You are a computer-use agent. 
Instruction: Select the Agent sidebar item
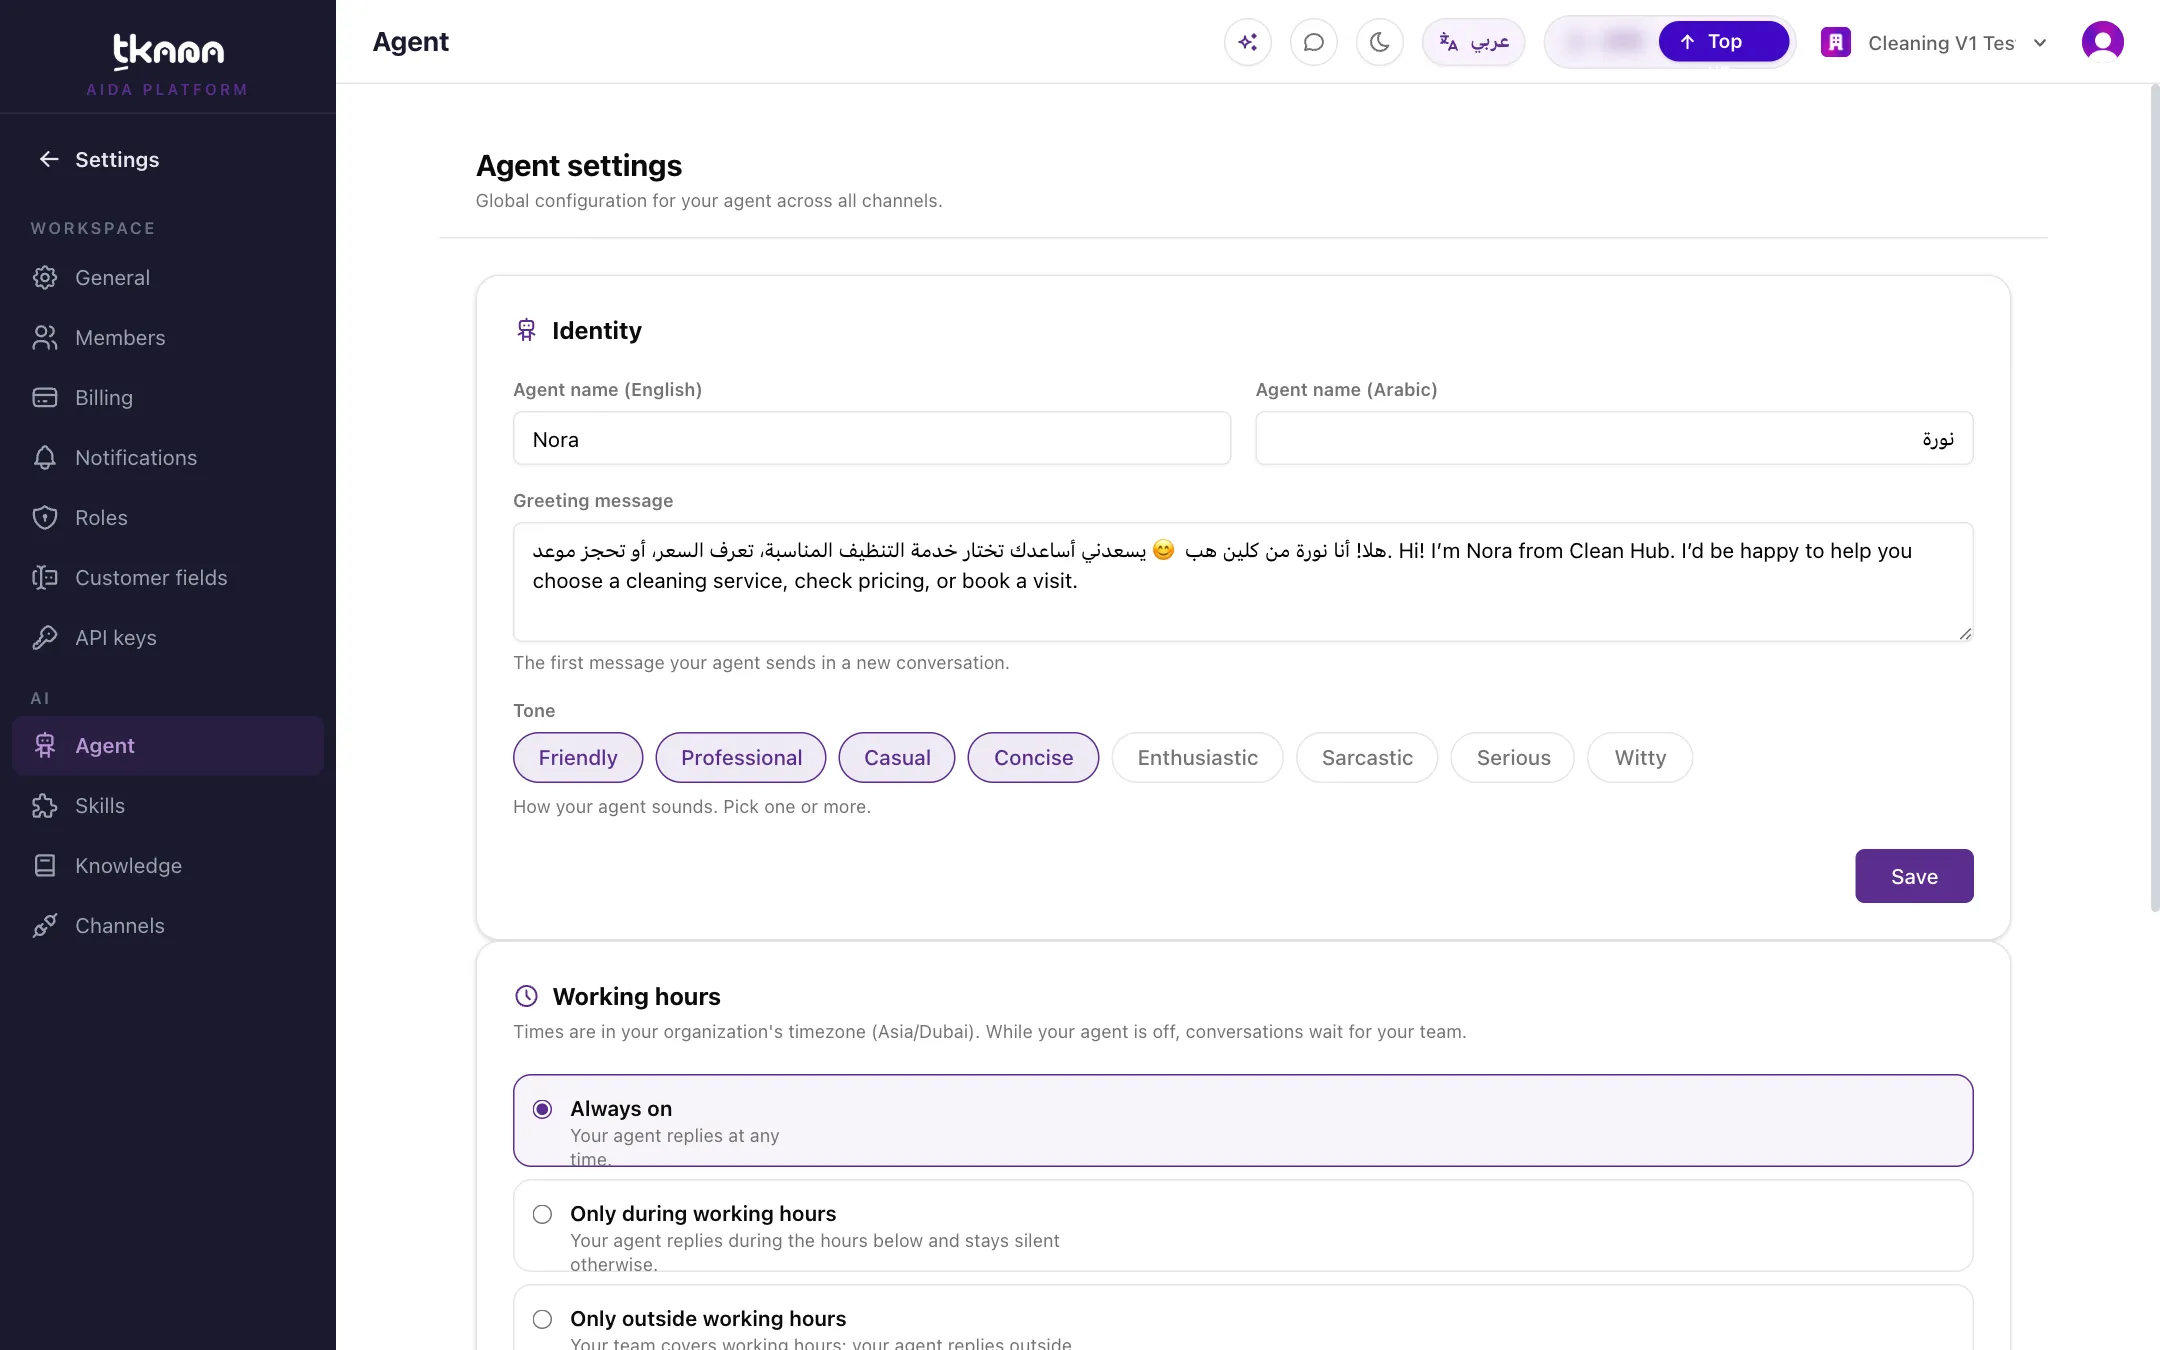[x=168, y=746]
